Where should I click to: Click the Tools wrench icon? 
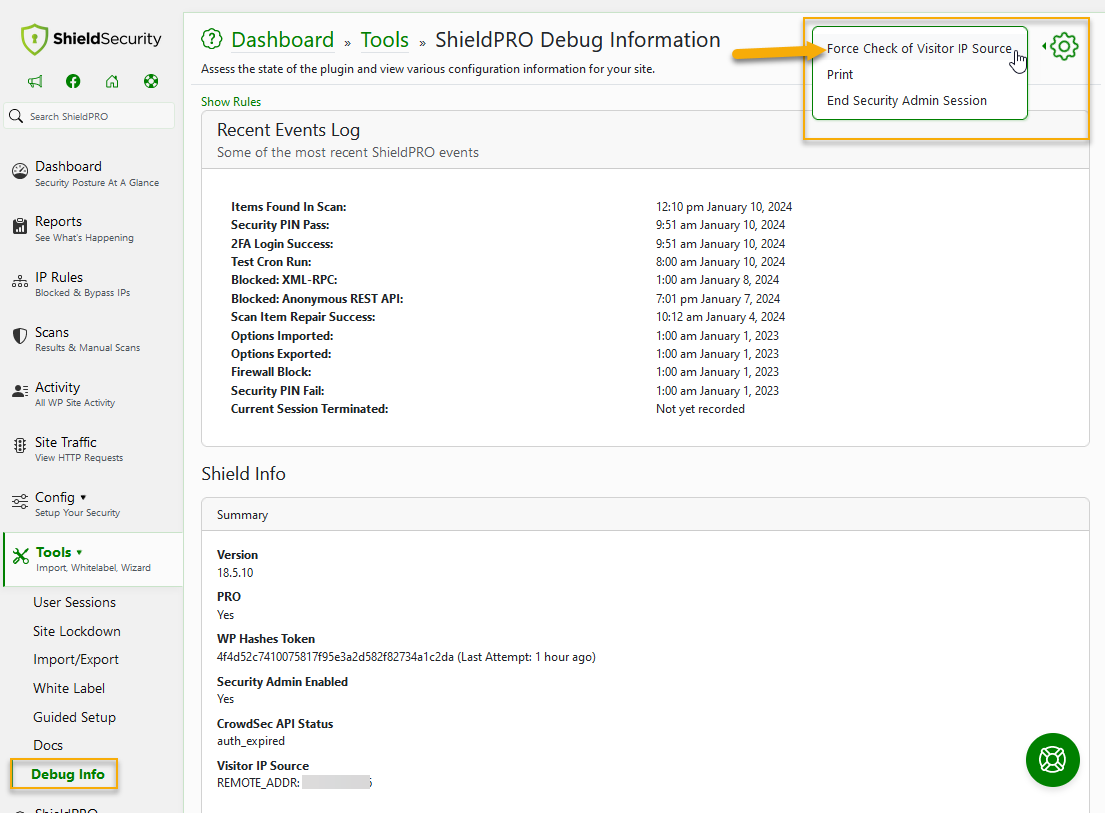[21, 557]
